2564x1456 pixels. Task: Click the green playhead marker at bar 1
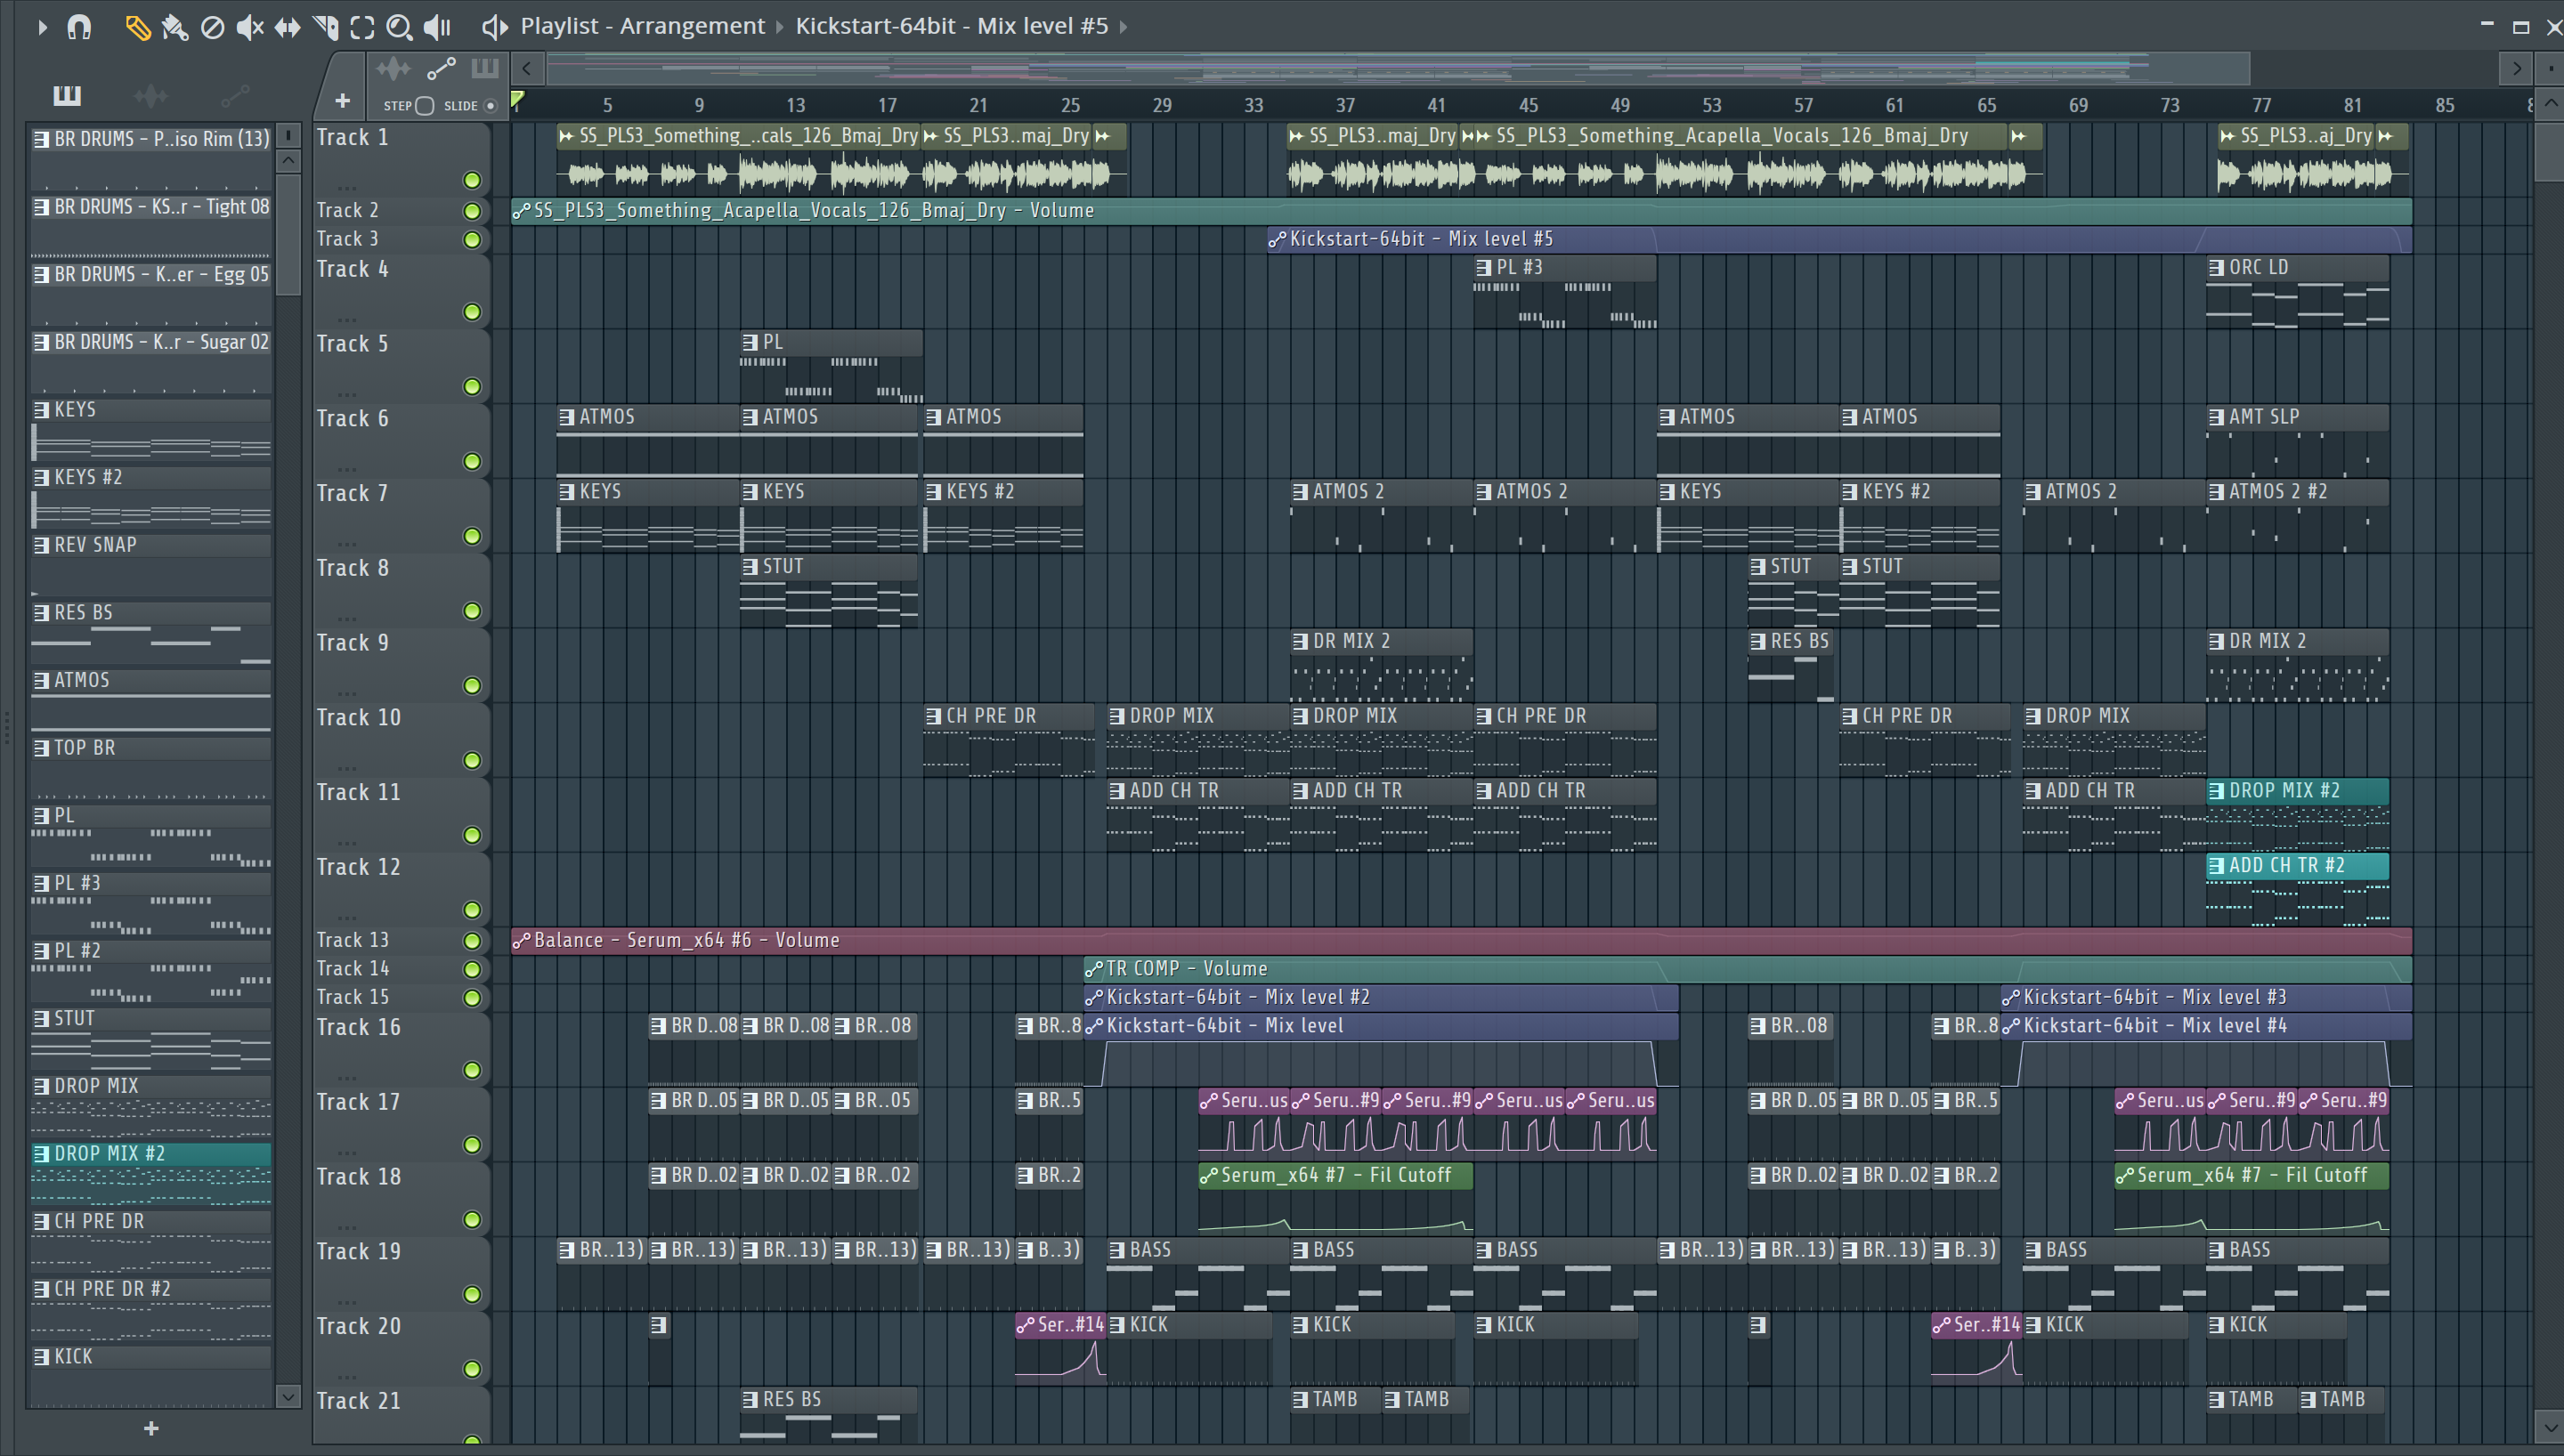tap(517, 98)
